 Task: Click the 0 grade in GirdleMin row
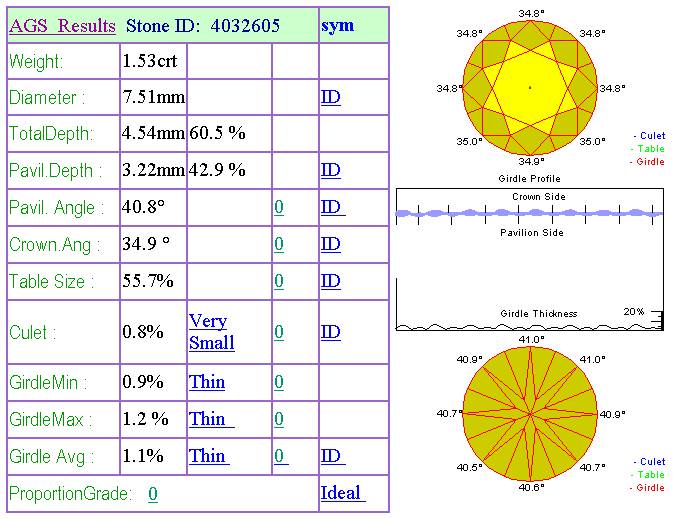pyautogui.click(x=279, y=382)
